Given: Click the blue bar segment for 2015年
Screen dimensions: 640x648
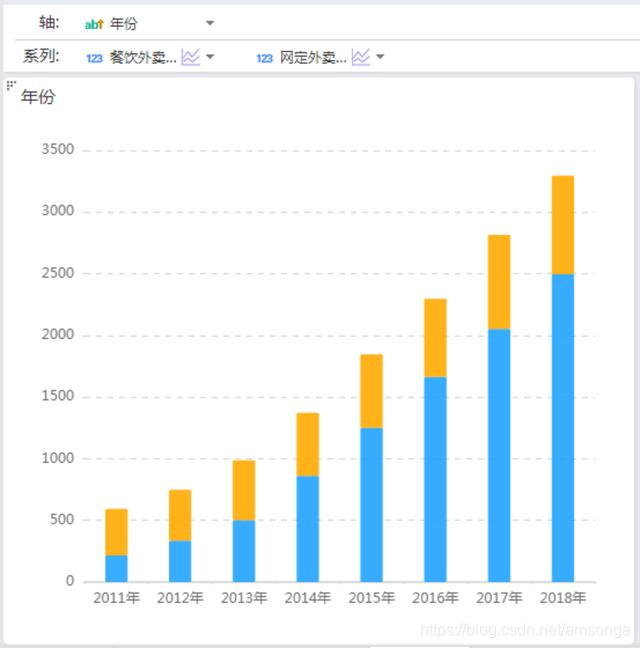Looking at the screenshot, I should click(371, 505).
